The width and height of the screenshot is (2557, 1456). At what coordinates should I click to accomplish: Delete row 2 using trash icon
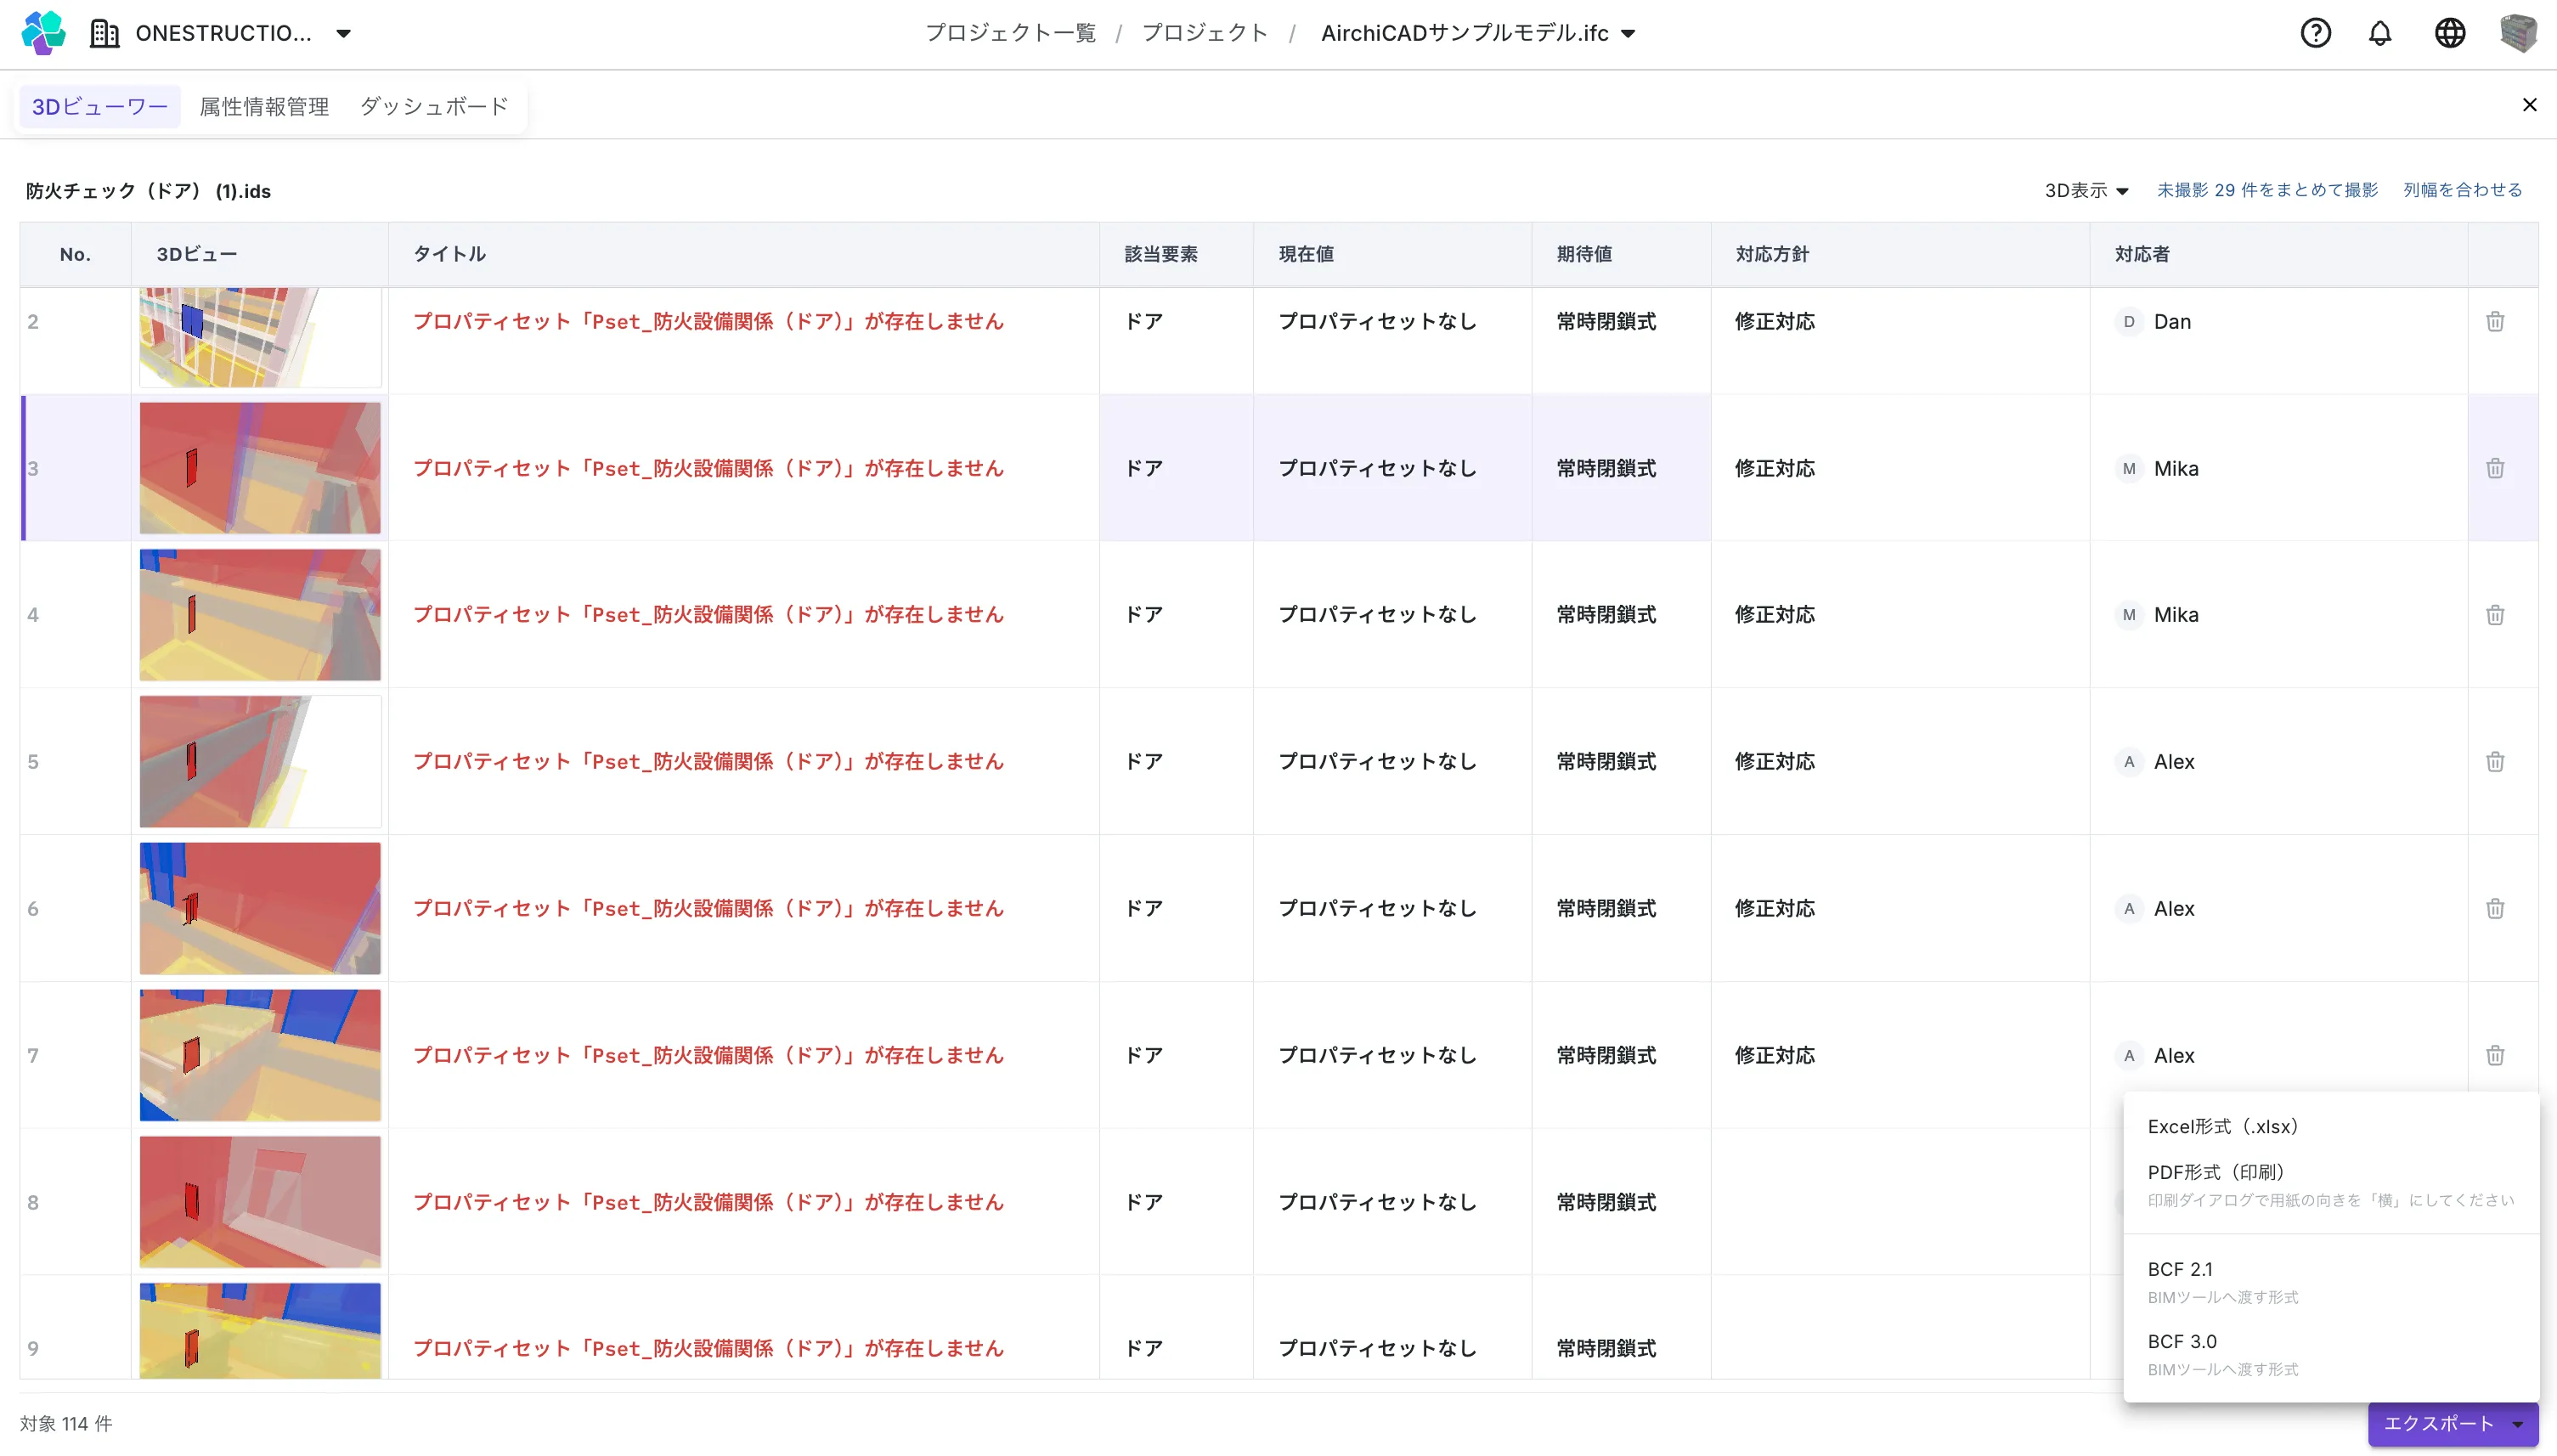coord(2495,321)
